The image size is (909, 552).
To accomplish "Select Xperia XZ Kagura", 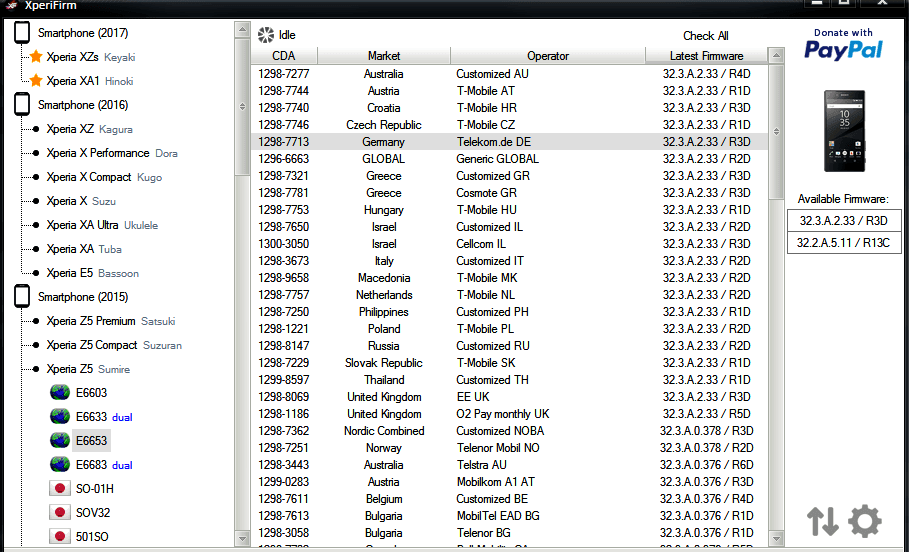I will click(90, 129).
